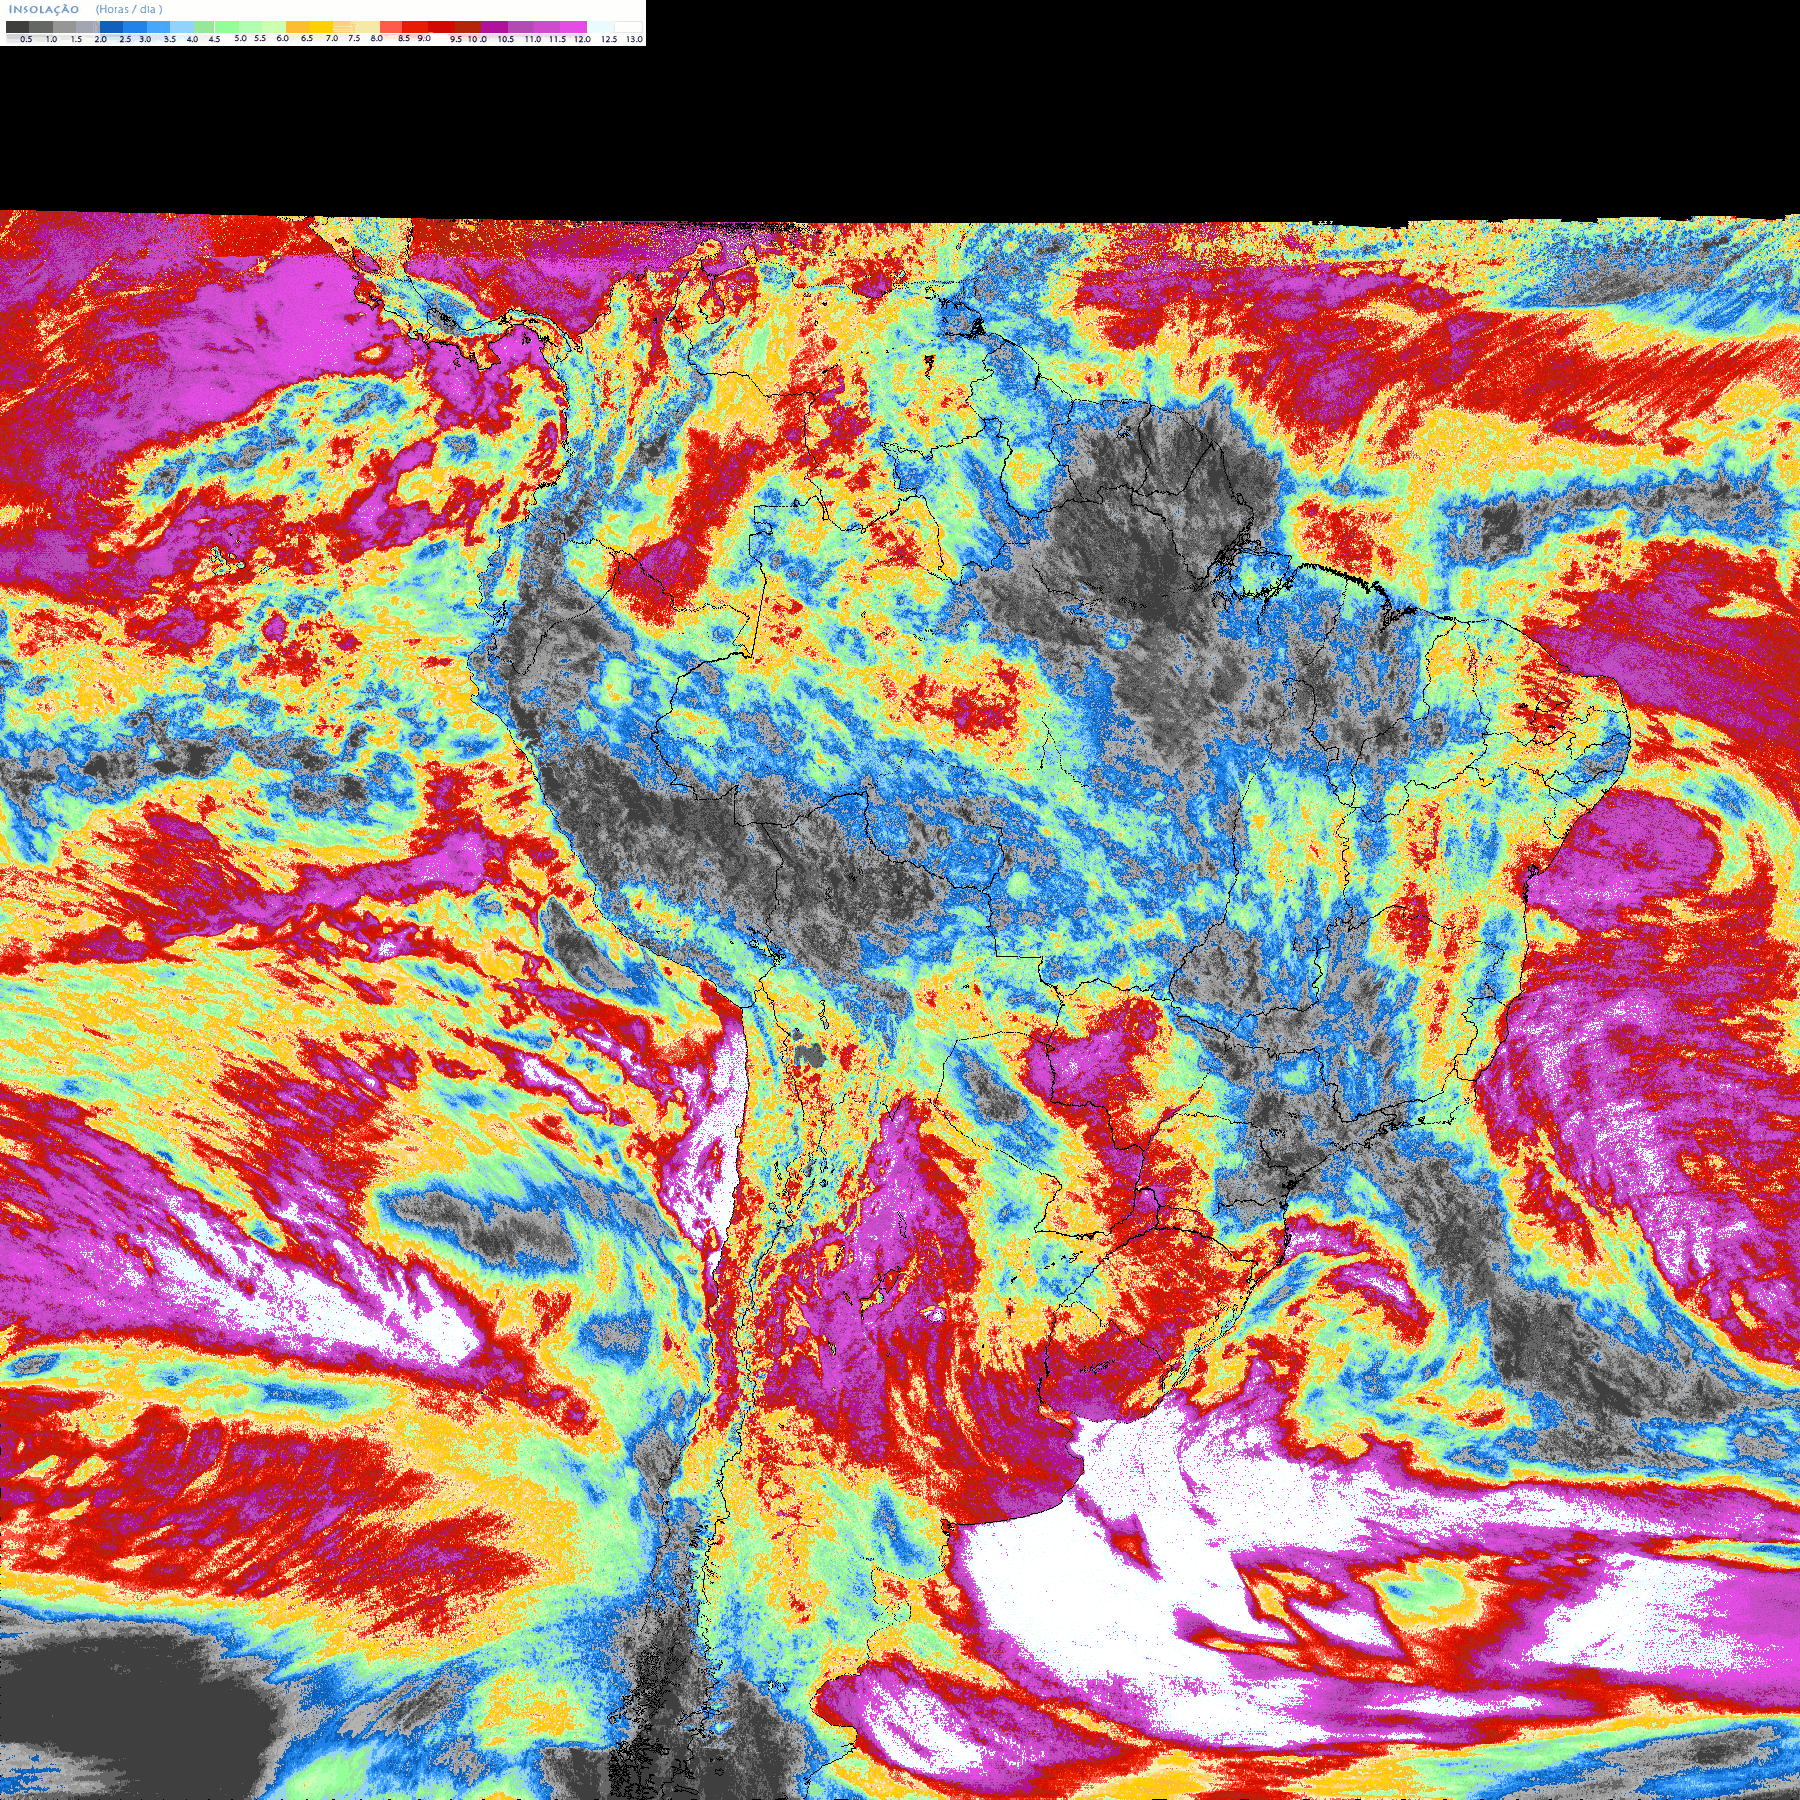This screenshot has height=1800, width=1800.
Task: Click the darkest gray legend swatch above 0.5
Action: tap(18, 27)
